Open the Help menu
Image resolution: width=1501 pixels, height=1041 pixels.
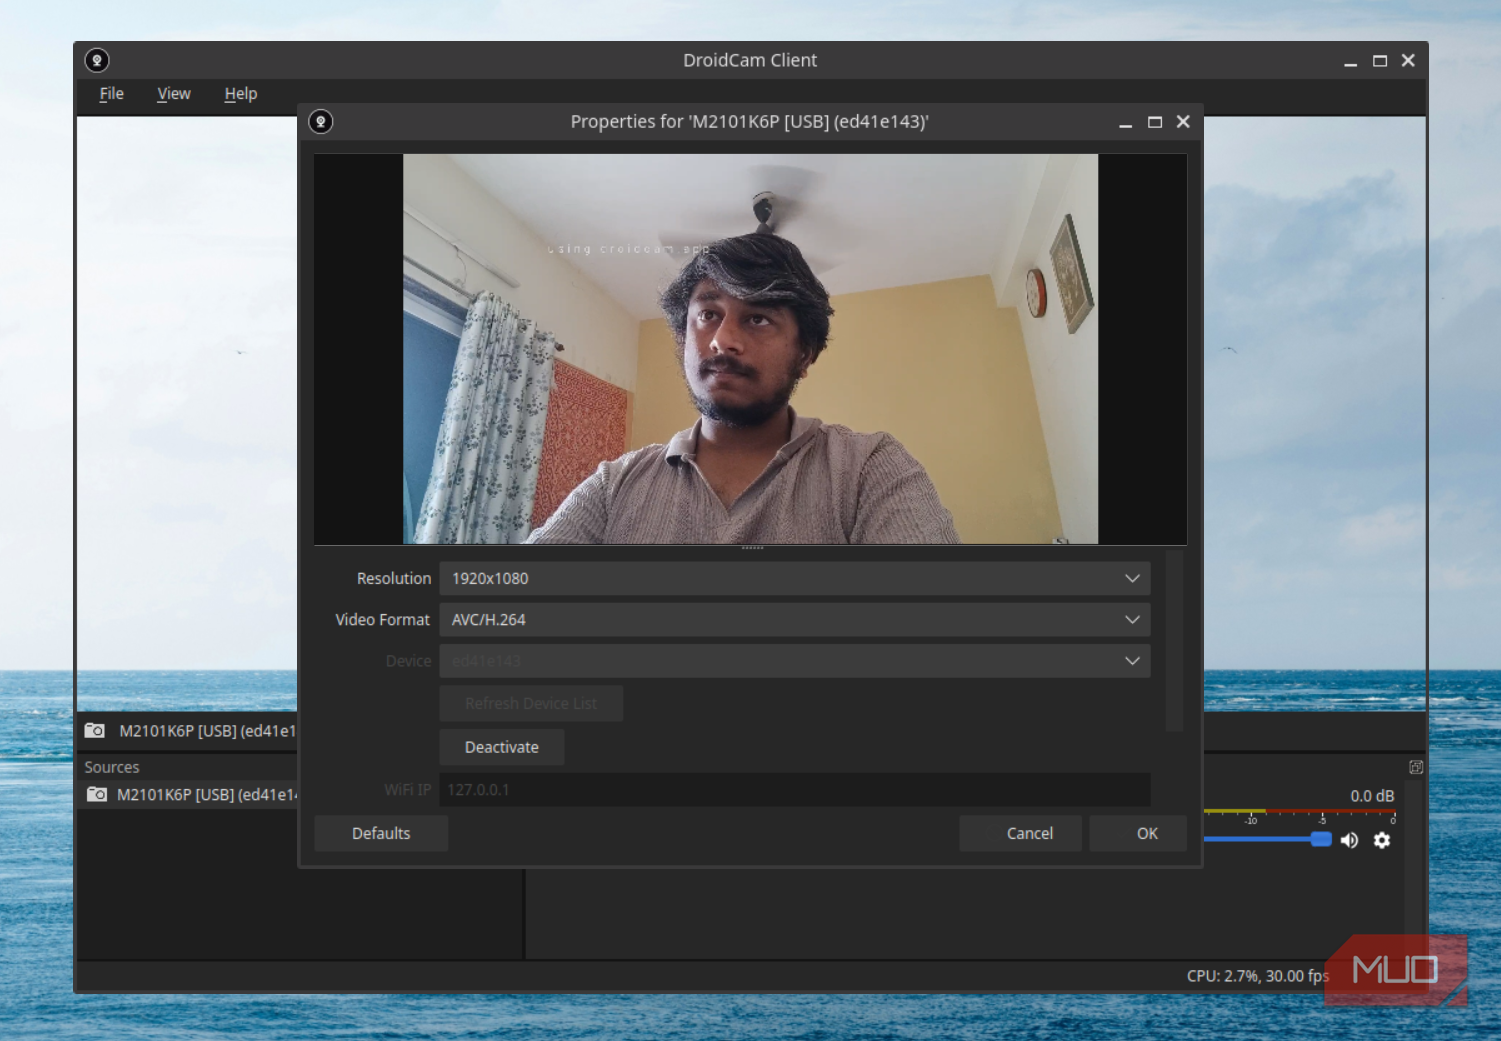point(240,94)
